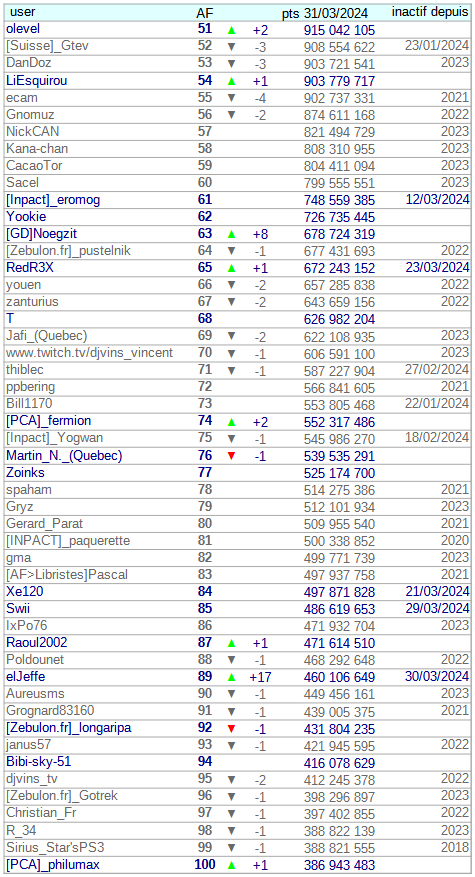Click the gray down arrow for Gnomuz
The height and width of the screenshot is (877, 475).
[x=232, y=115]
